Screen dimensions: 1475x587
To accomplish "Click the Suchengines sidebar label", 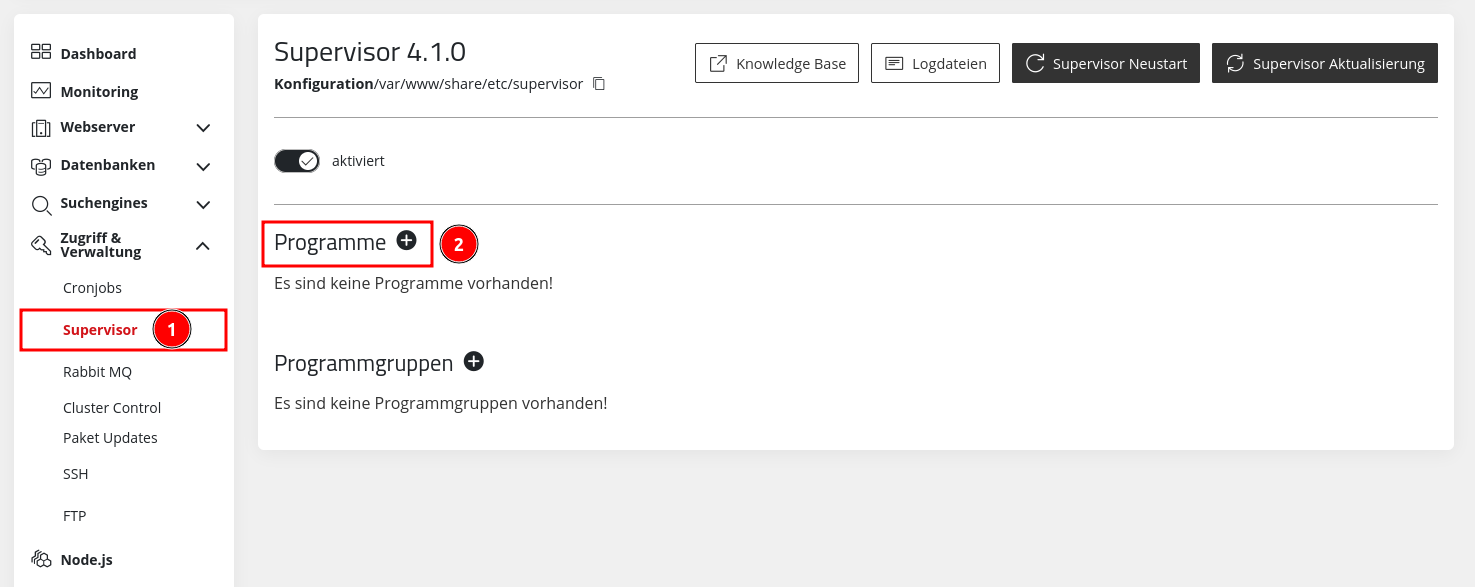I will coord(104,203).
